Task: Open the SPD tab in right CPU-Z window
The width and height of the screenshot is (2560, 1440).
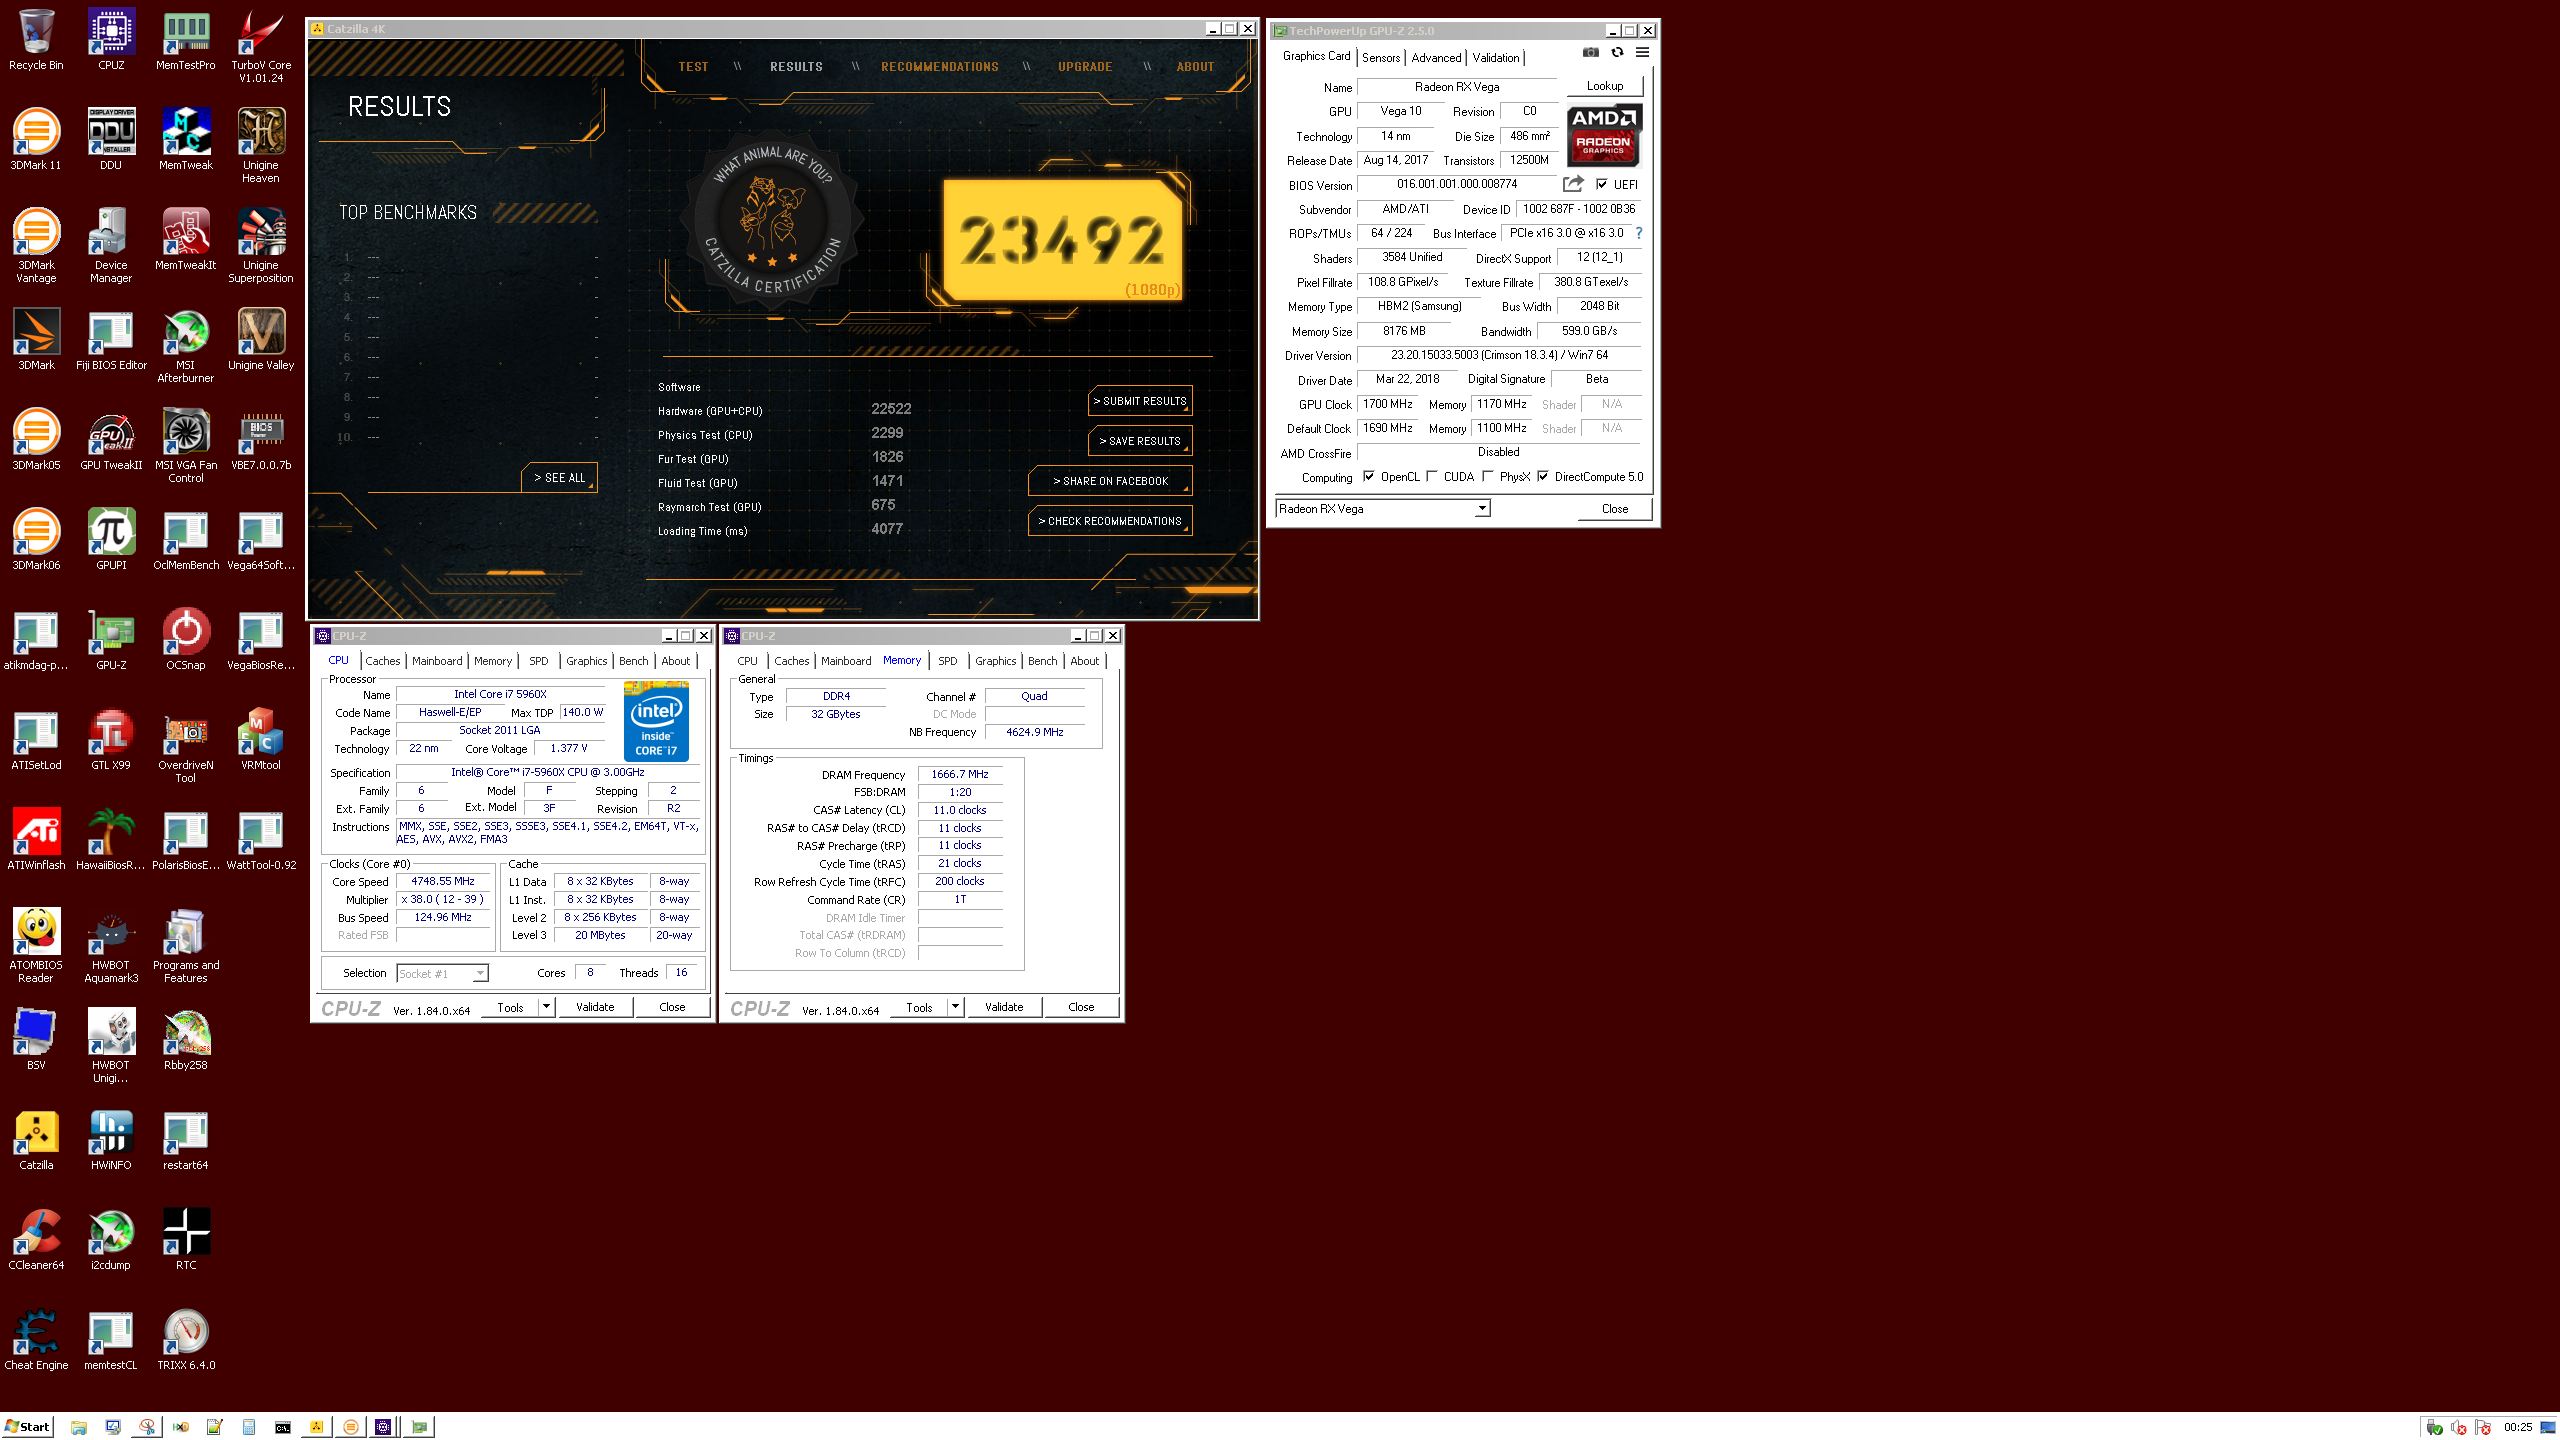Action: (x=947, y=661)
